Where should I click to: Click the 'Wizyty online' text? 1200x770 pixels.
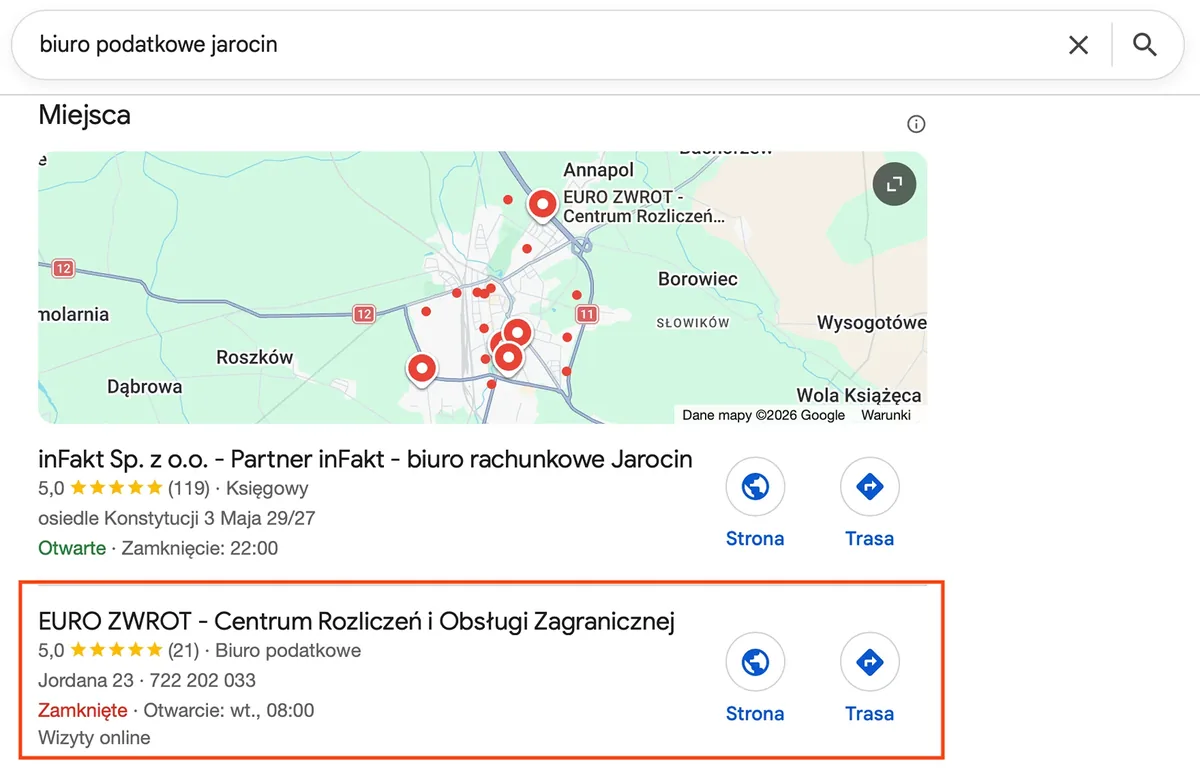click(94, 738)
